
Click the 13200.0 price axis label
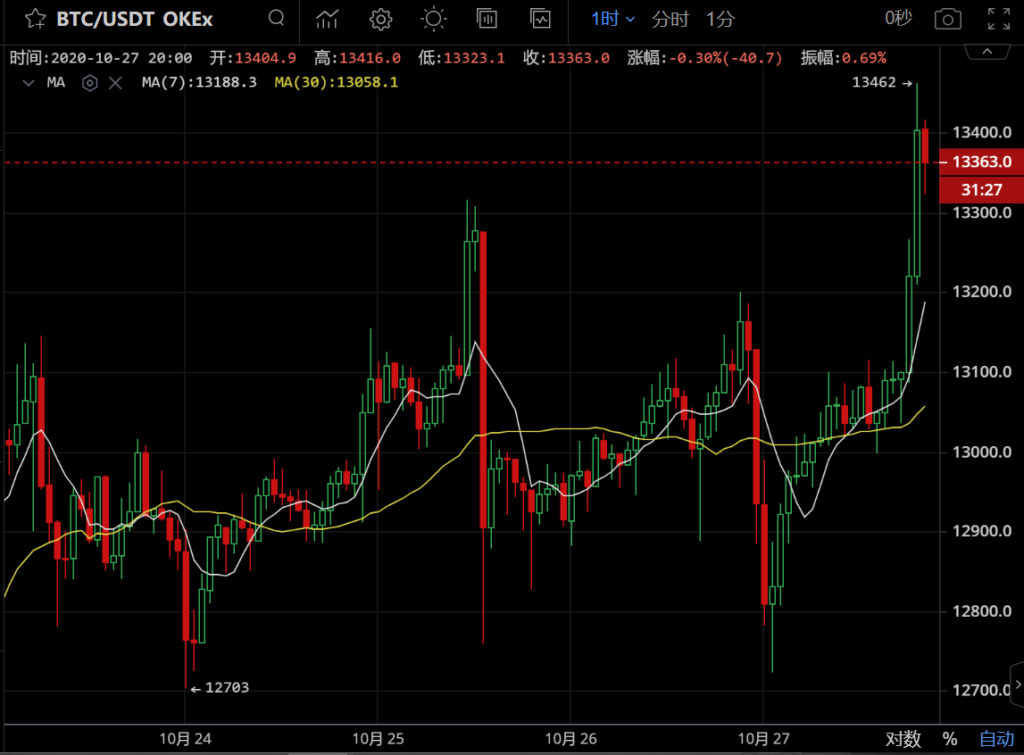tap(982, 292)
